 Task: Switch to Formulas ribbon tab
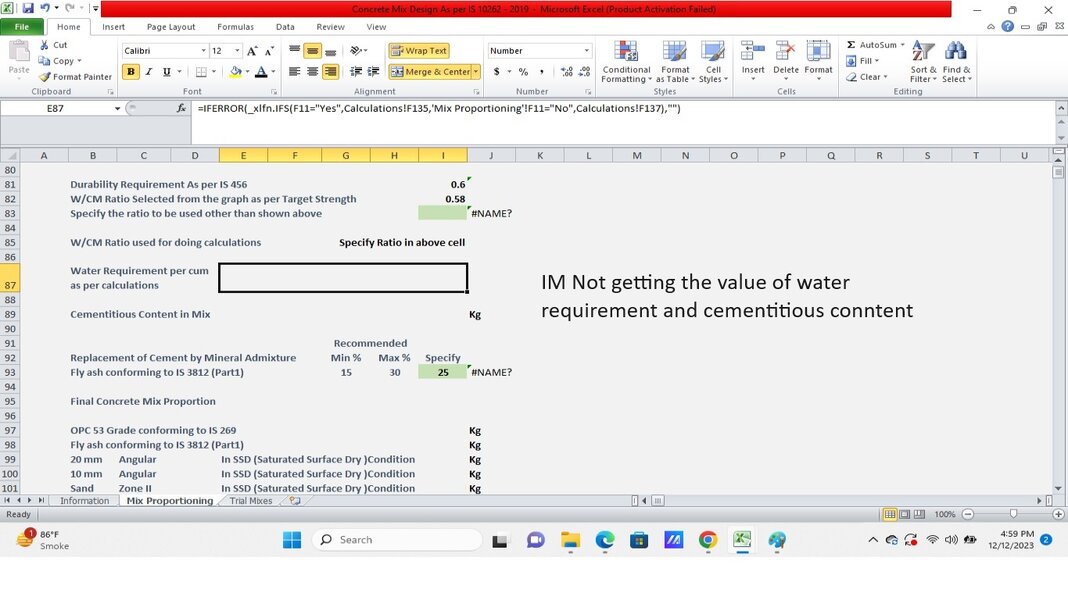point(235,27)
